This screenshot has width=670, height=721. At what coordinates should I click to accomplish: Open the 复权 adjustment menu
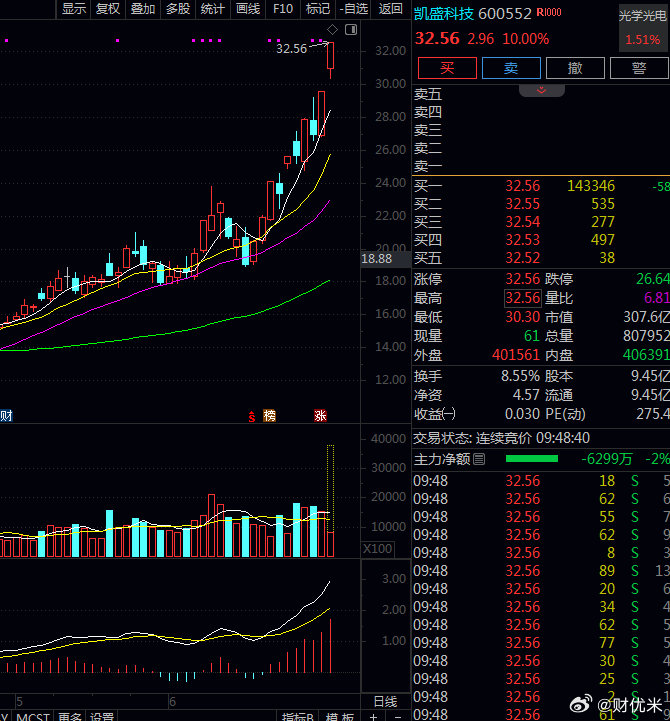[108, 9]
